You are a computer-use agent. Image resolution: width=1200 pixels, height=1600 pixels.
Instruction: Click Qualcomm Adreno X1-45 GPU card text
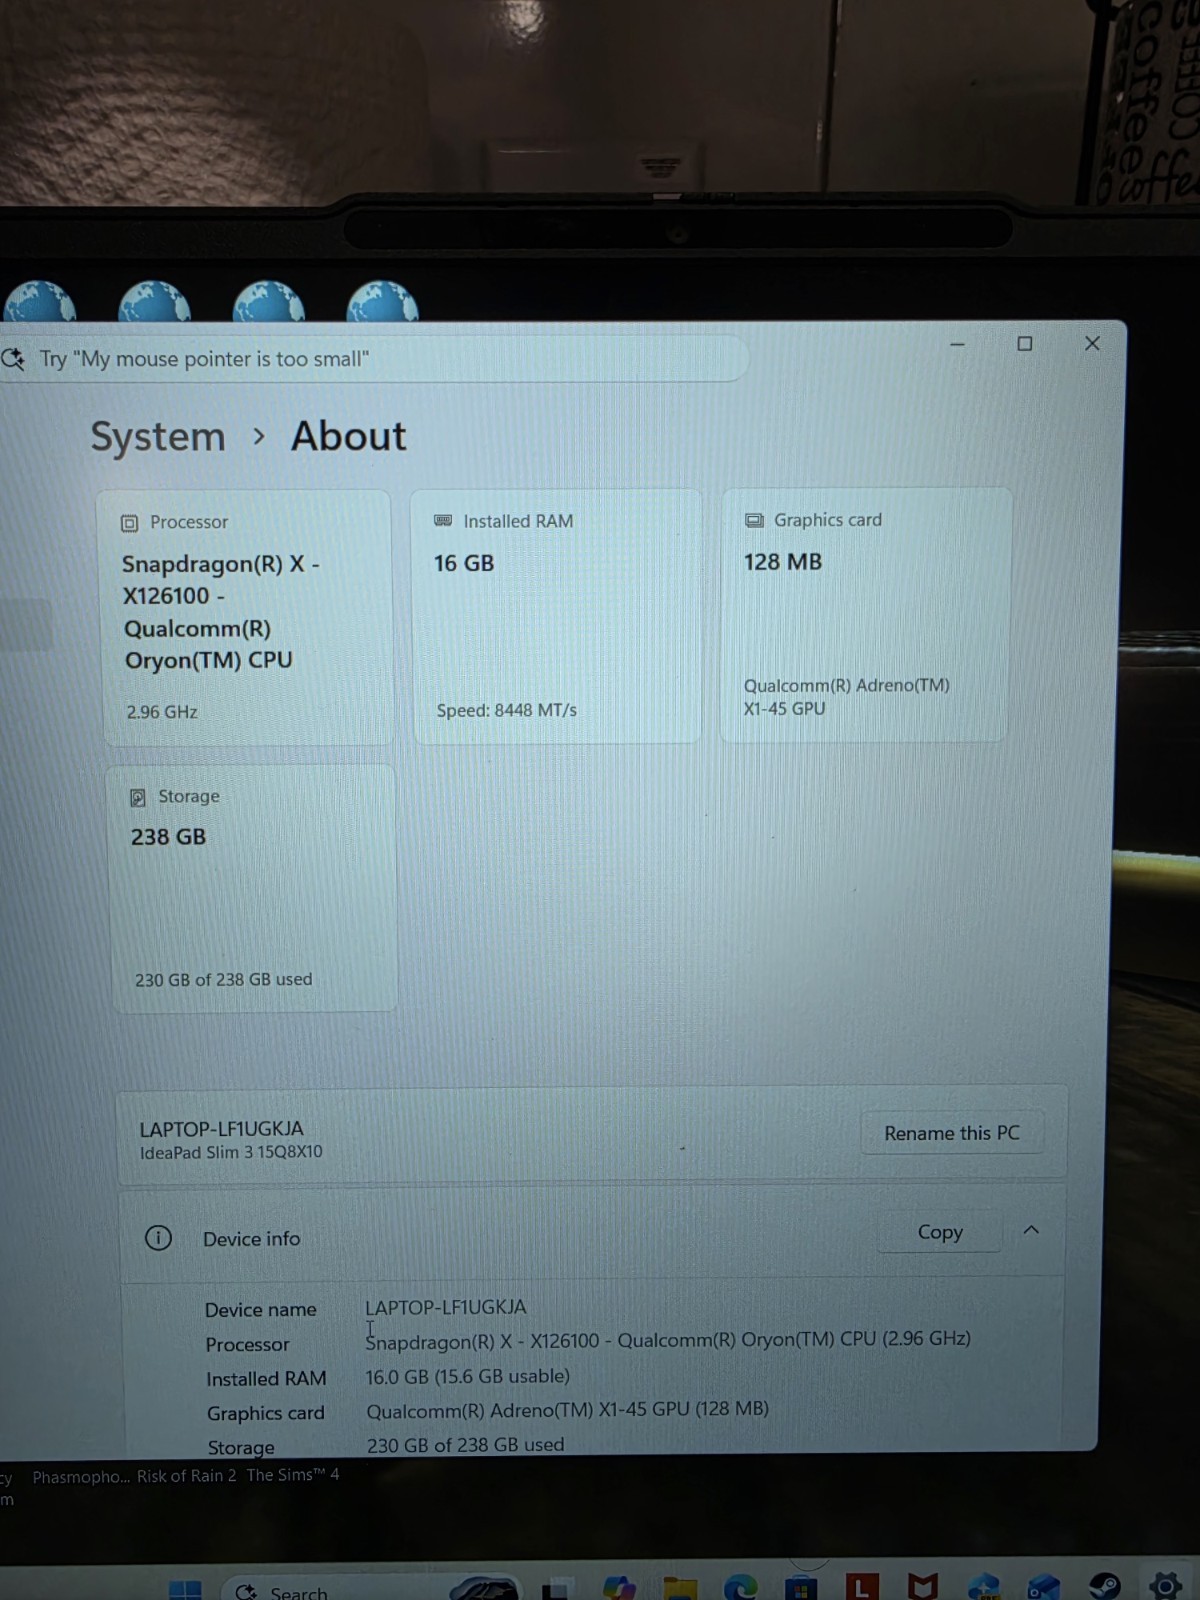coord(846,697)
